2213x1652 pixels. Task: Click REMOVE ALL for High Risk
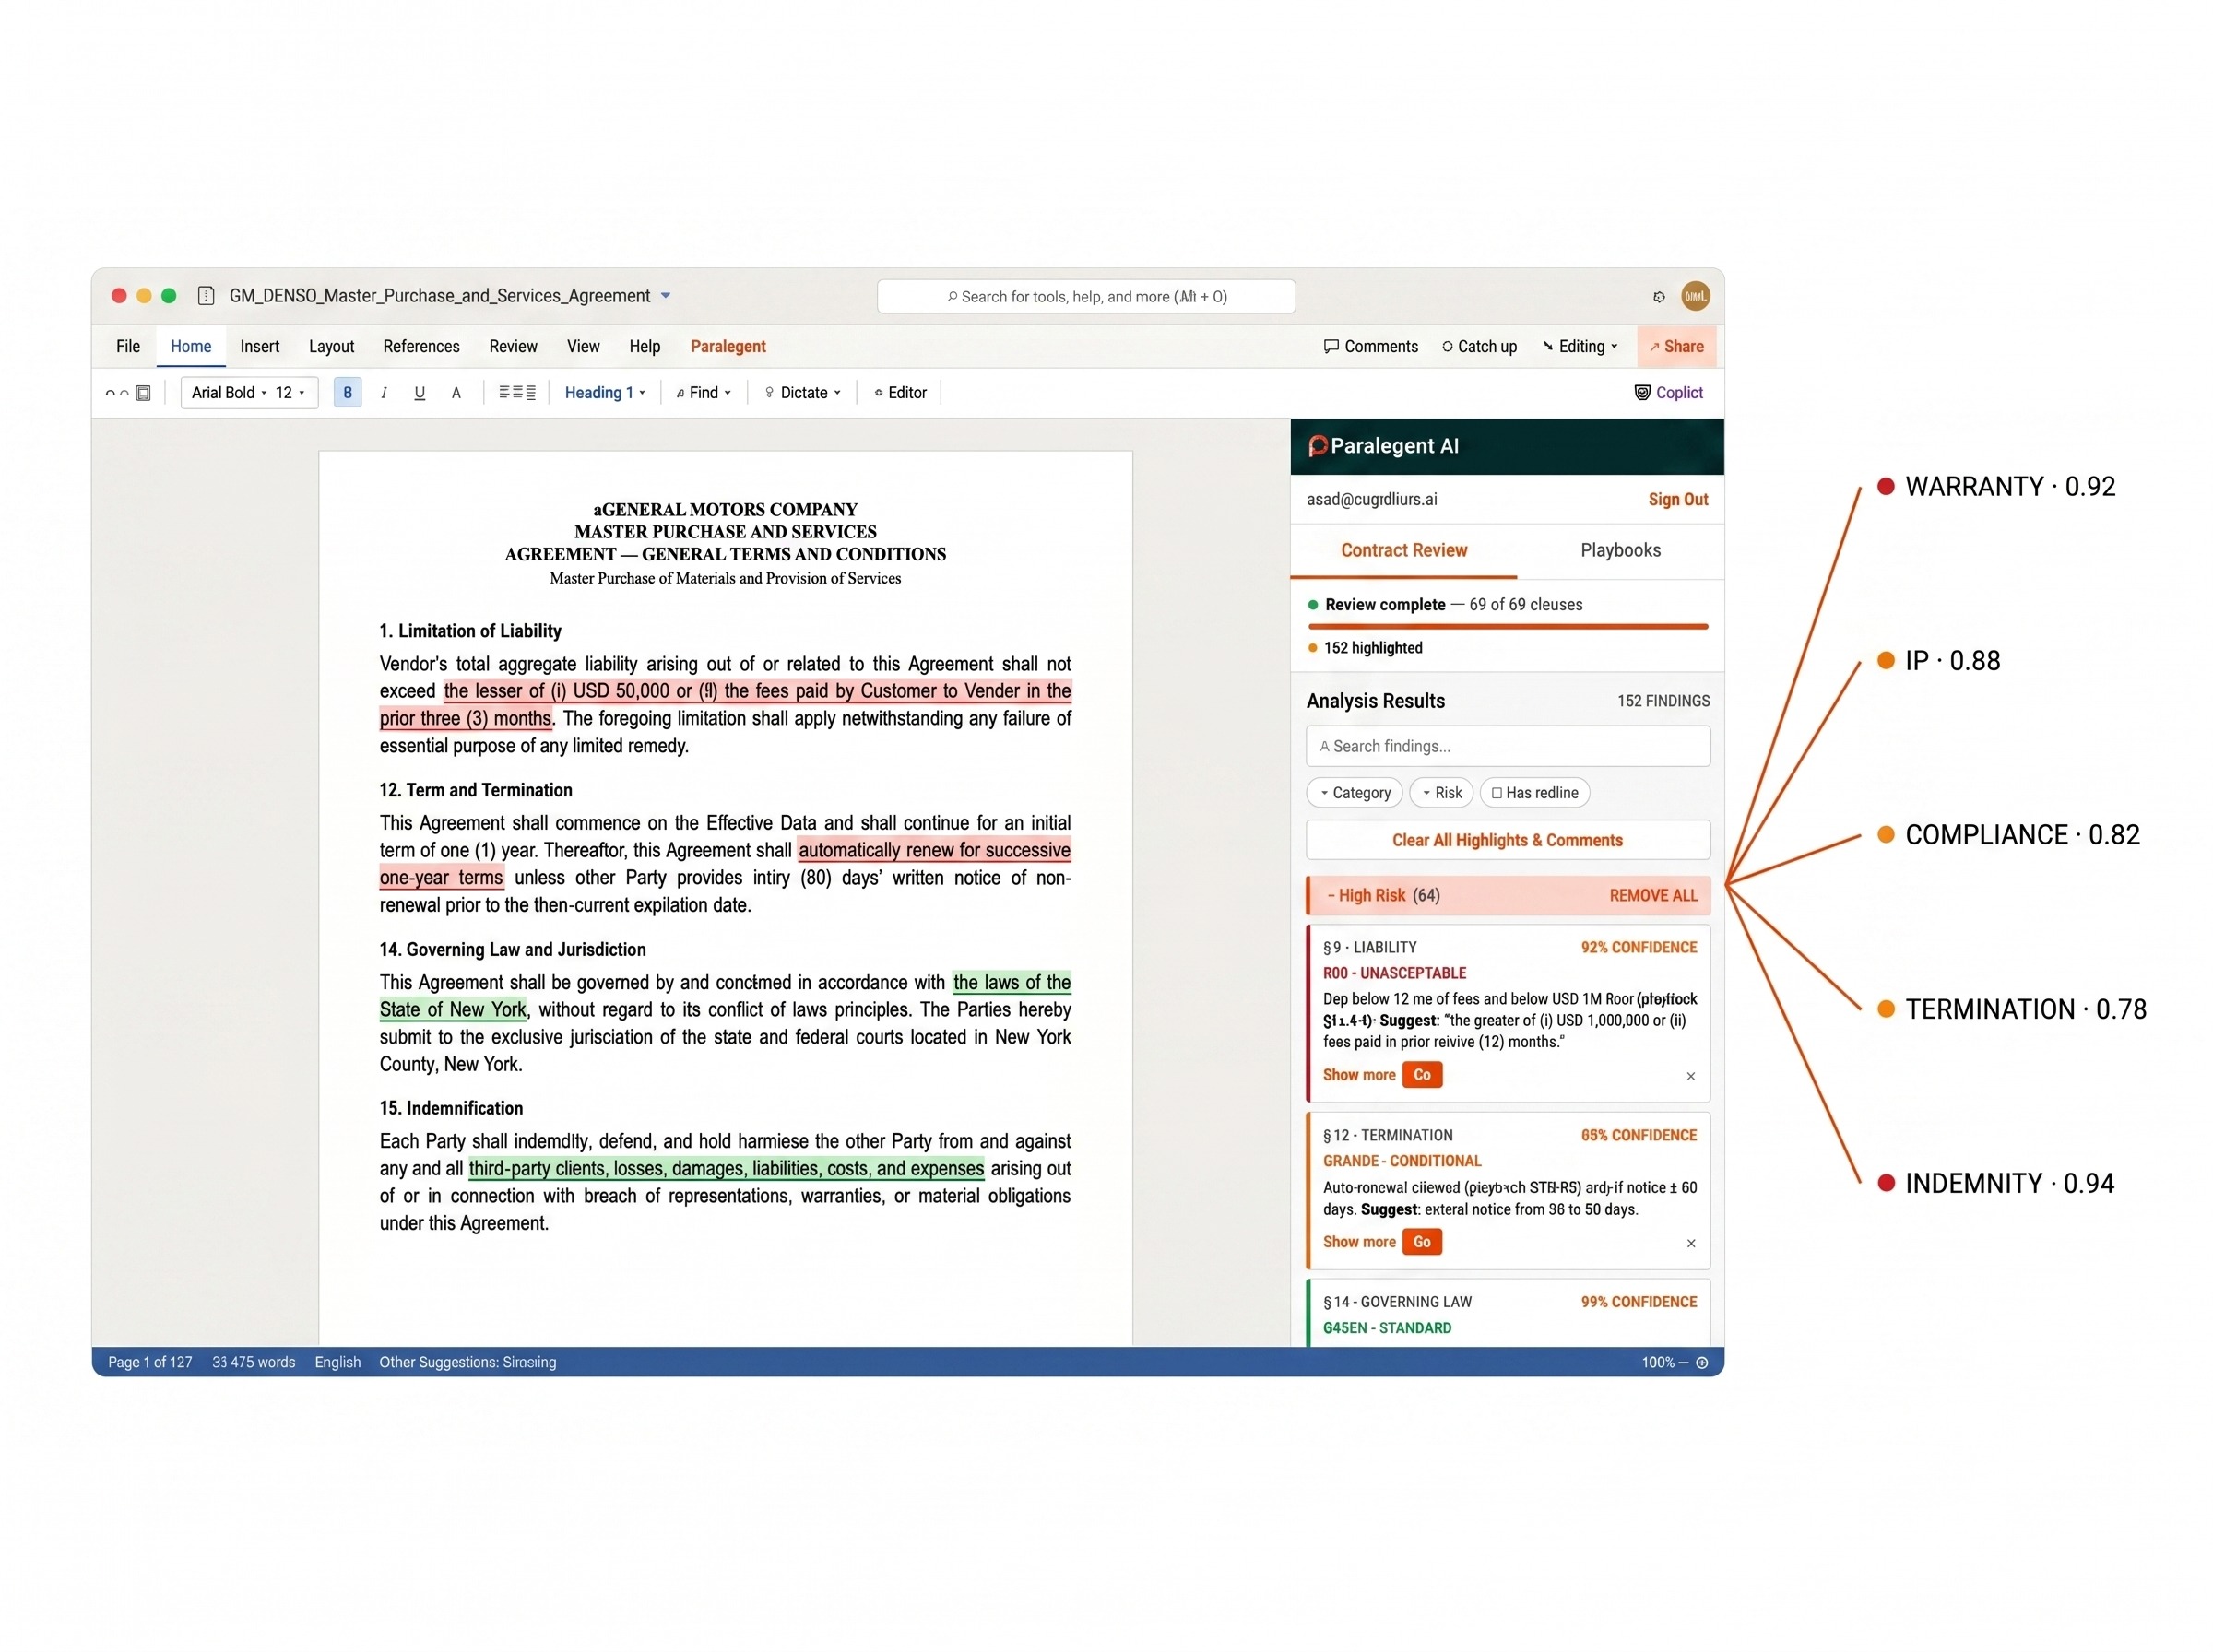(1652, 896)
